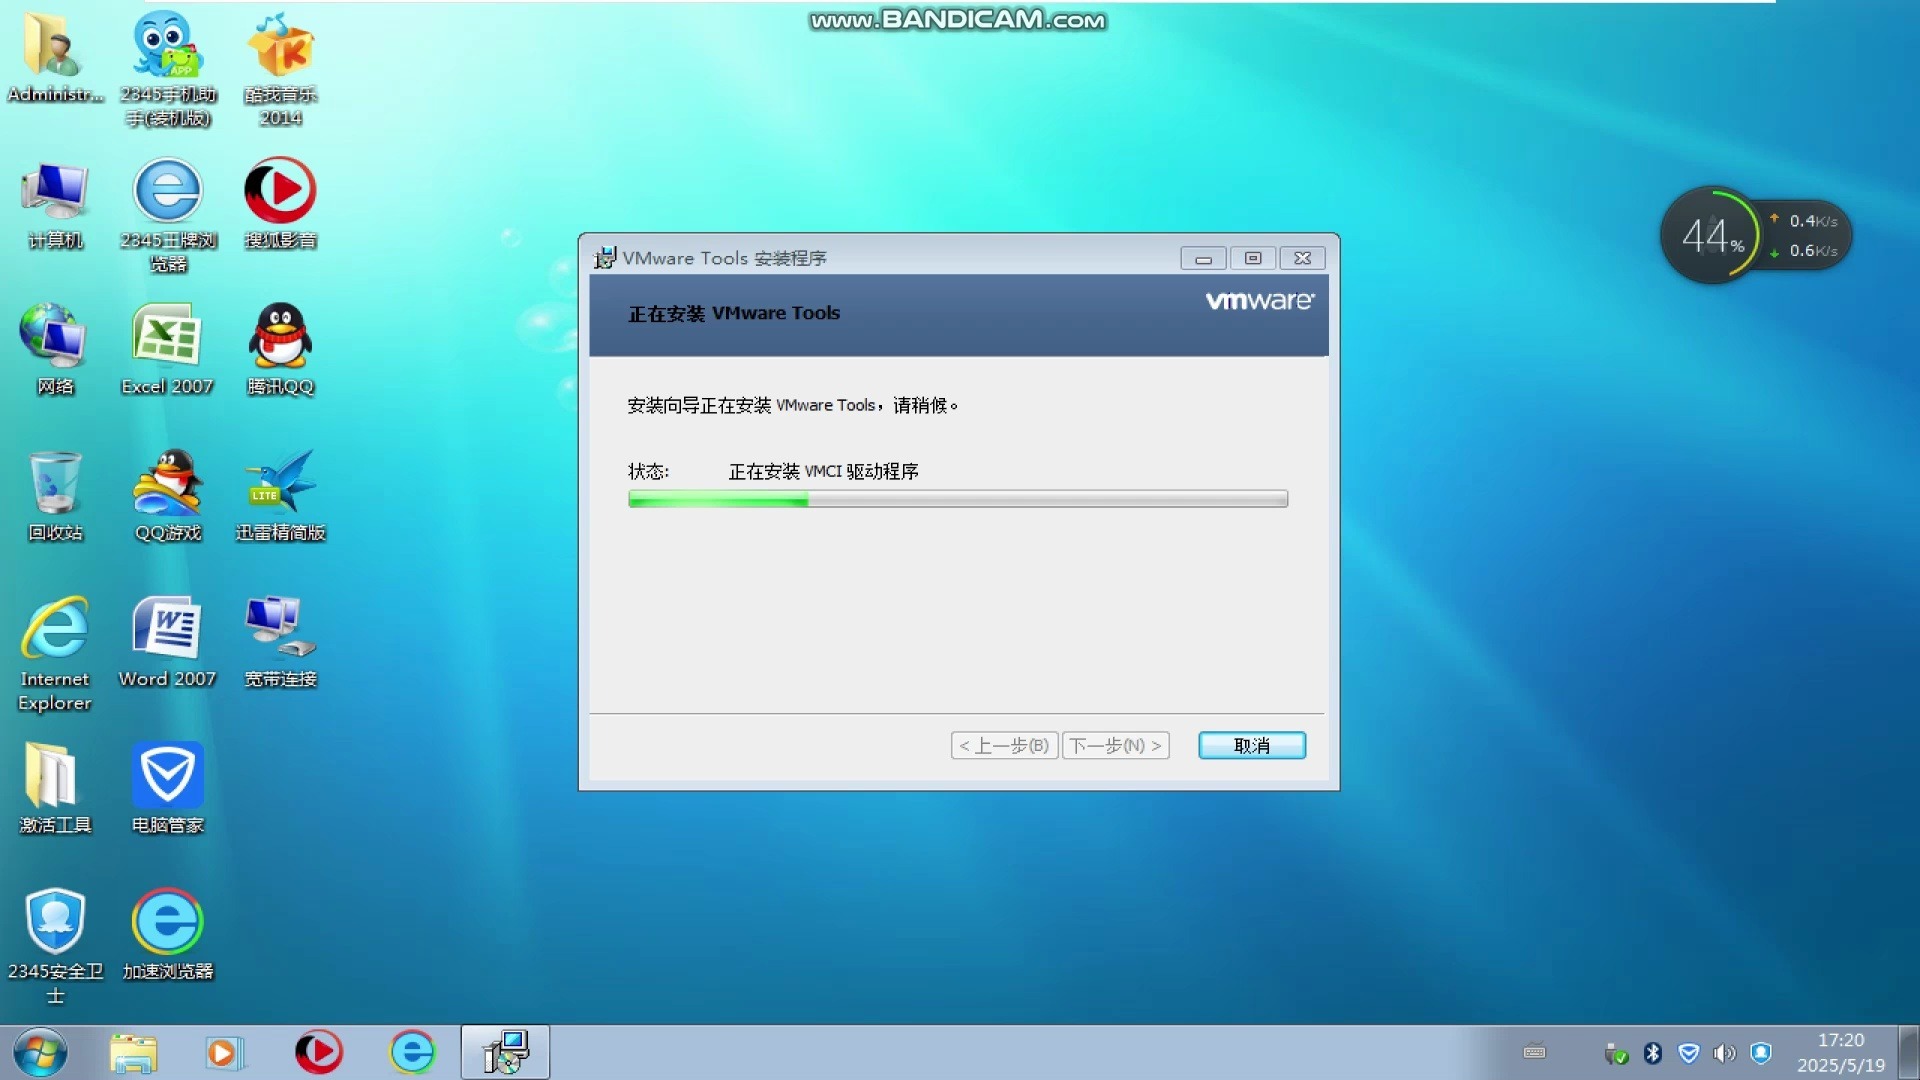Click the VMware Tools installer taskbar item
This screenshot has width=1920, height=1080.
[505, 1052]
